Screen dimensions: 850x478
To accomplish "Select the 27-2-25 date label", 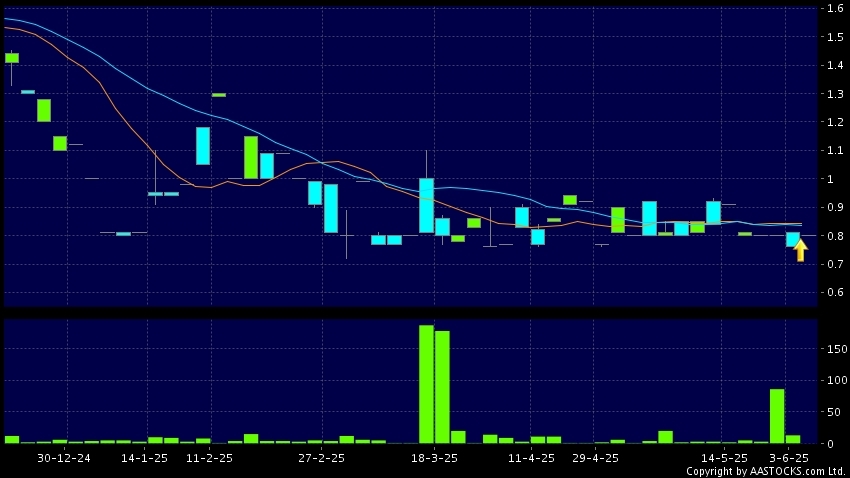I will (x=321, y=458).
